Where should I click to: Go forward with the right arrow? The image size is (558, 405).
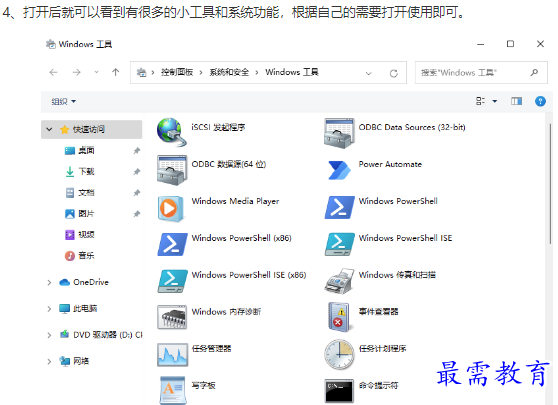coord(77,73)
